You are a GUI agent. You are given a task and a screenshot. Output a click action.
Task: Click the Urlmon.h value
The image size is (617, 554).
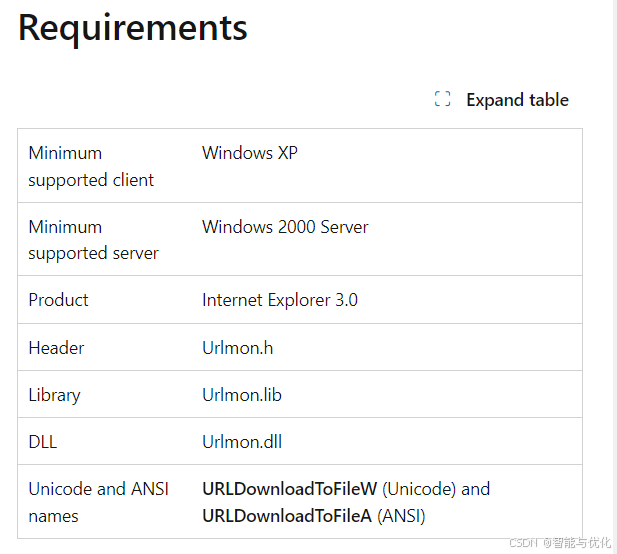pyautogui.click(x=238, y=348)
